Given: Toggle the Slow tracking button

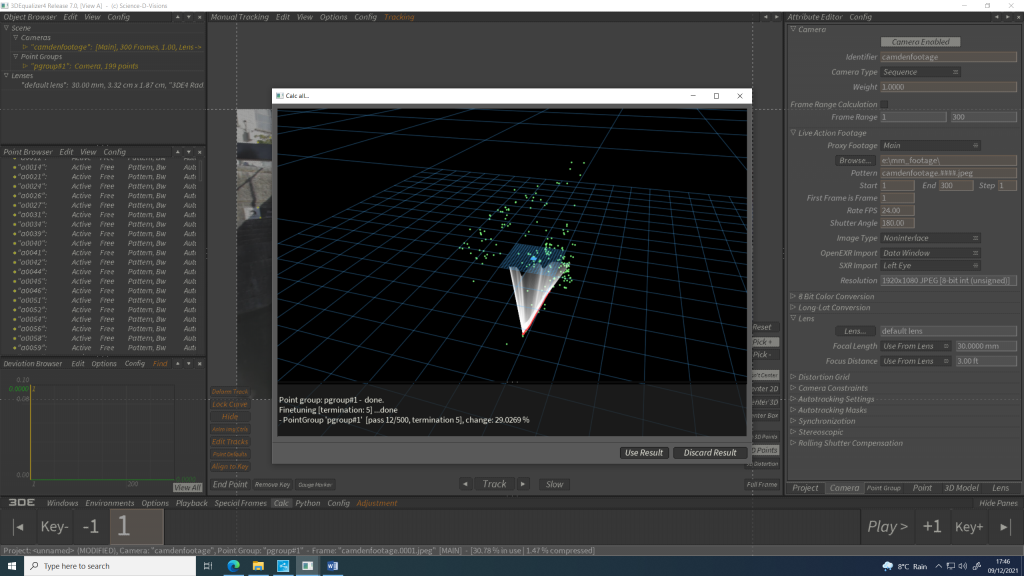Looking at the screenshot, I should 554,485.
